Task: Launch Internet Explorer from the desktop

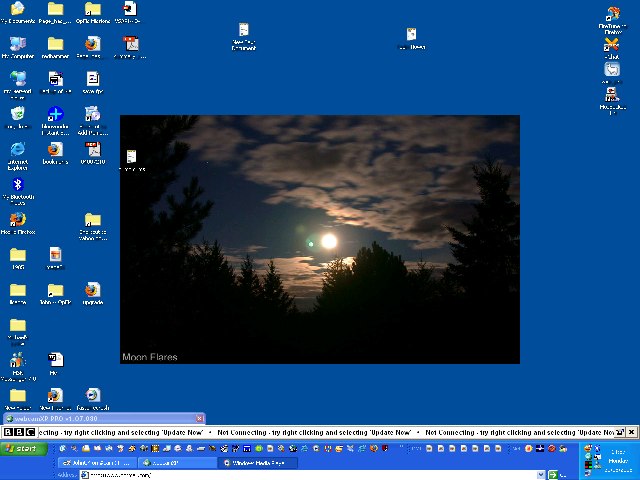Action: point(18,156)
